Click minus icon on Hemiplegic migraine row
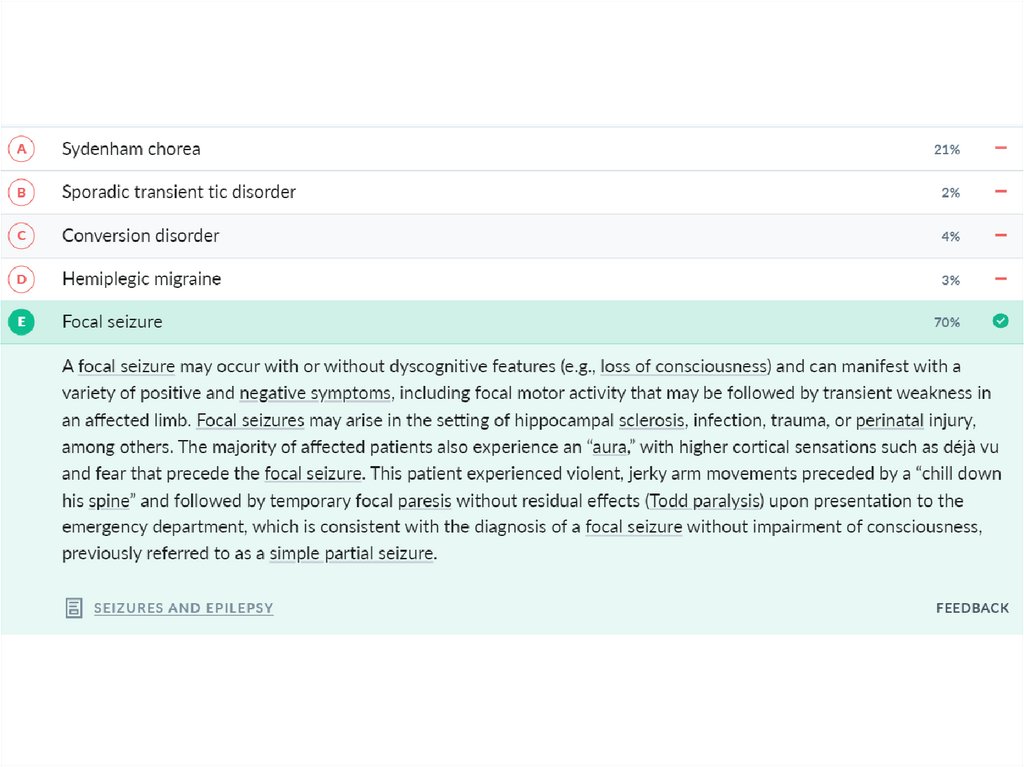This screenshot has height=767, width=1024. [x=1000, y=279]
